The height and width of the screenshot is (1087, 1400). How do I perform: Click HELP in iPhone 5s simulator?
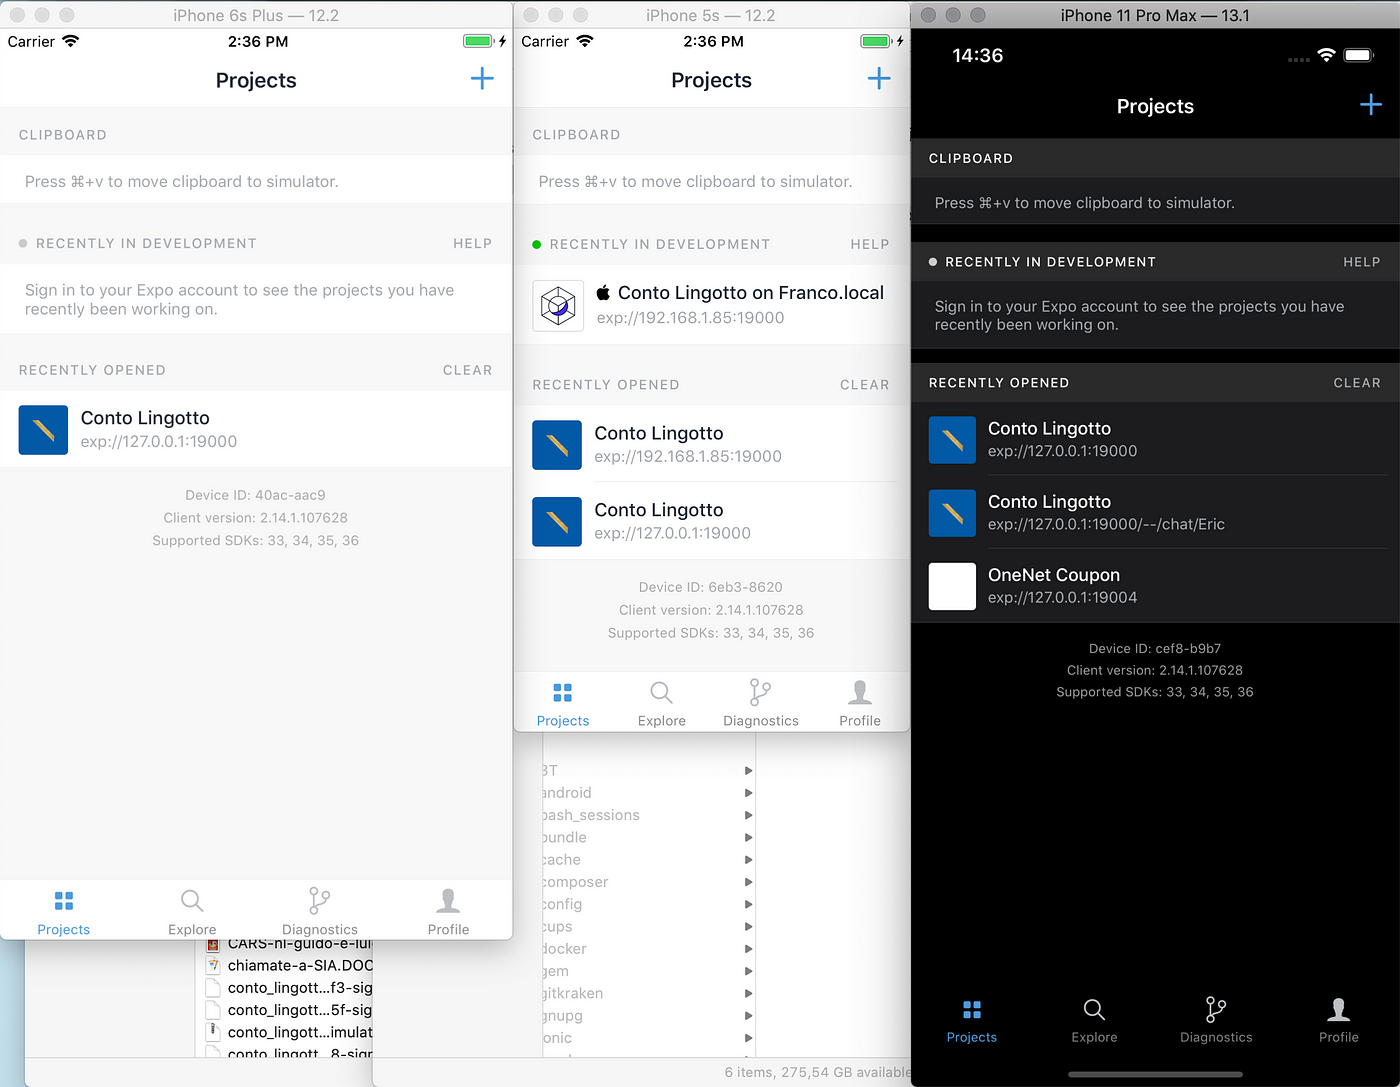coord(870,244)
